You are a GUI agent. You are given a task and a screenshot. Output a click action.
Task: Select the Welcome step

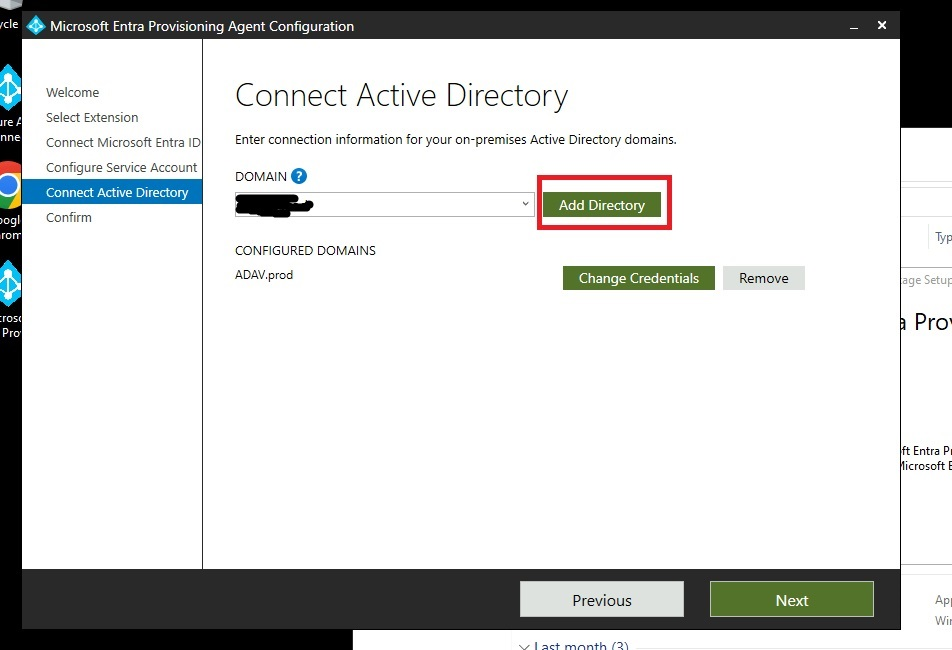click(72, 92)
